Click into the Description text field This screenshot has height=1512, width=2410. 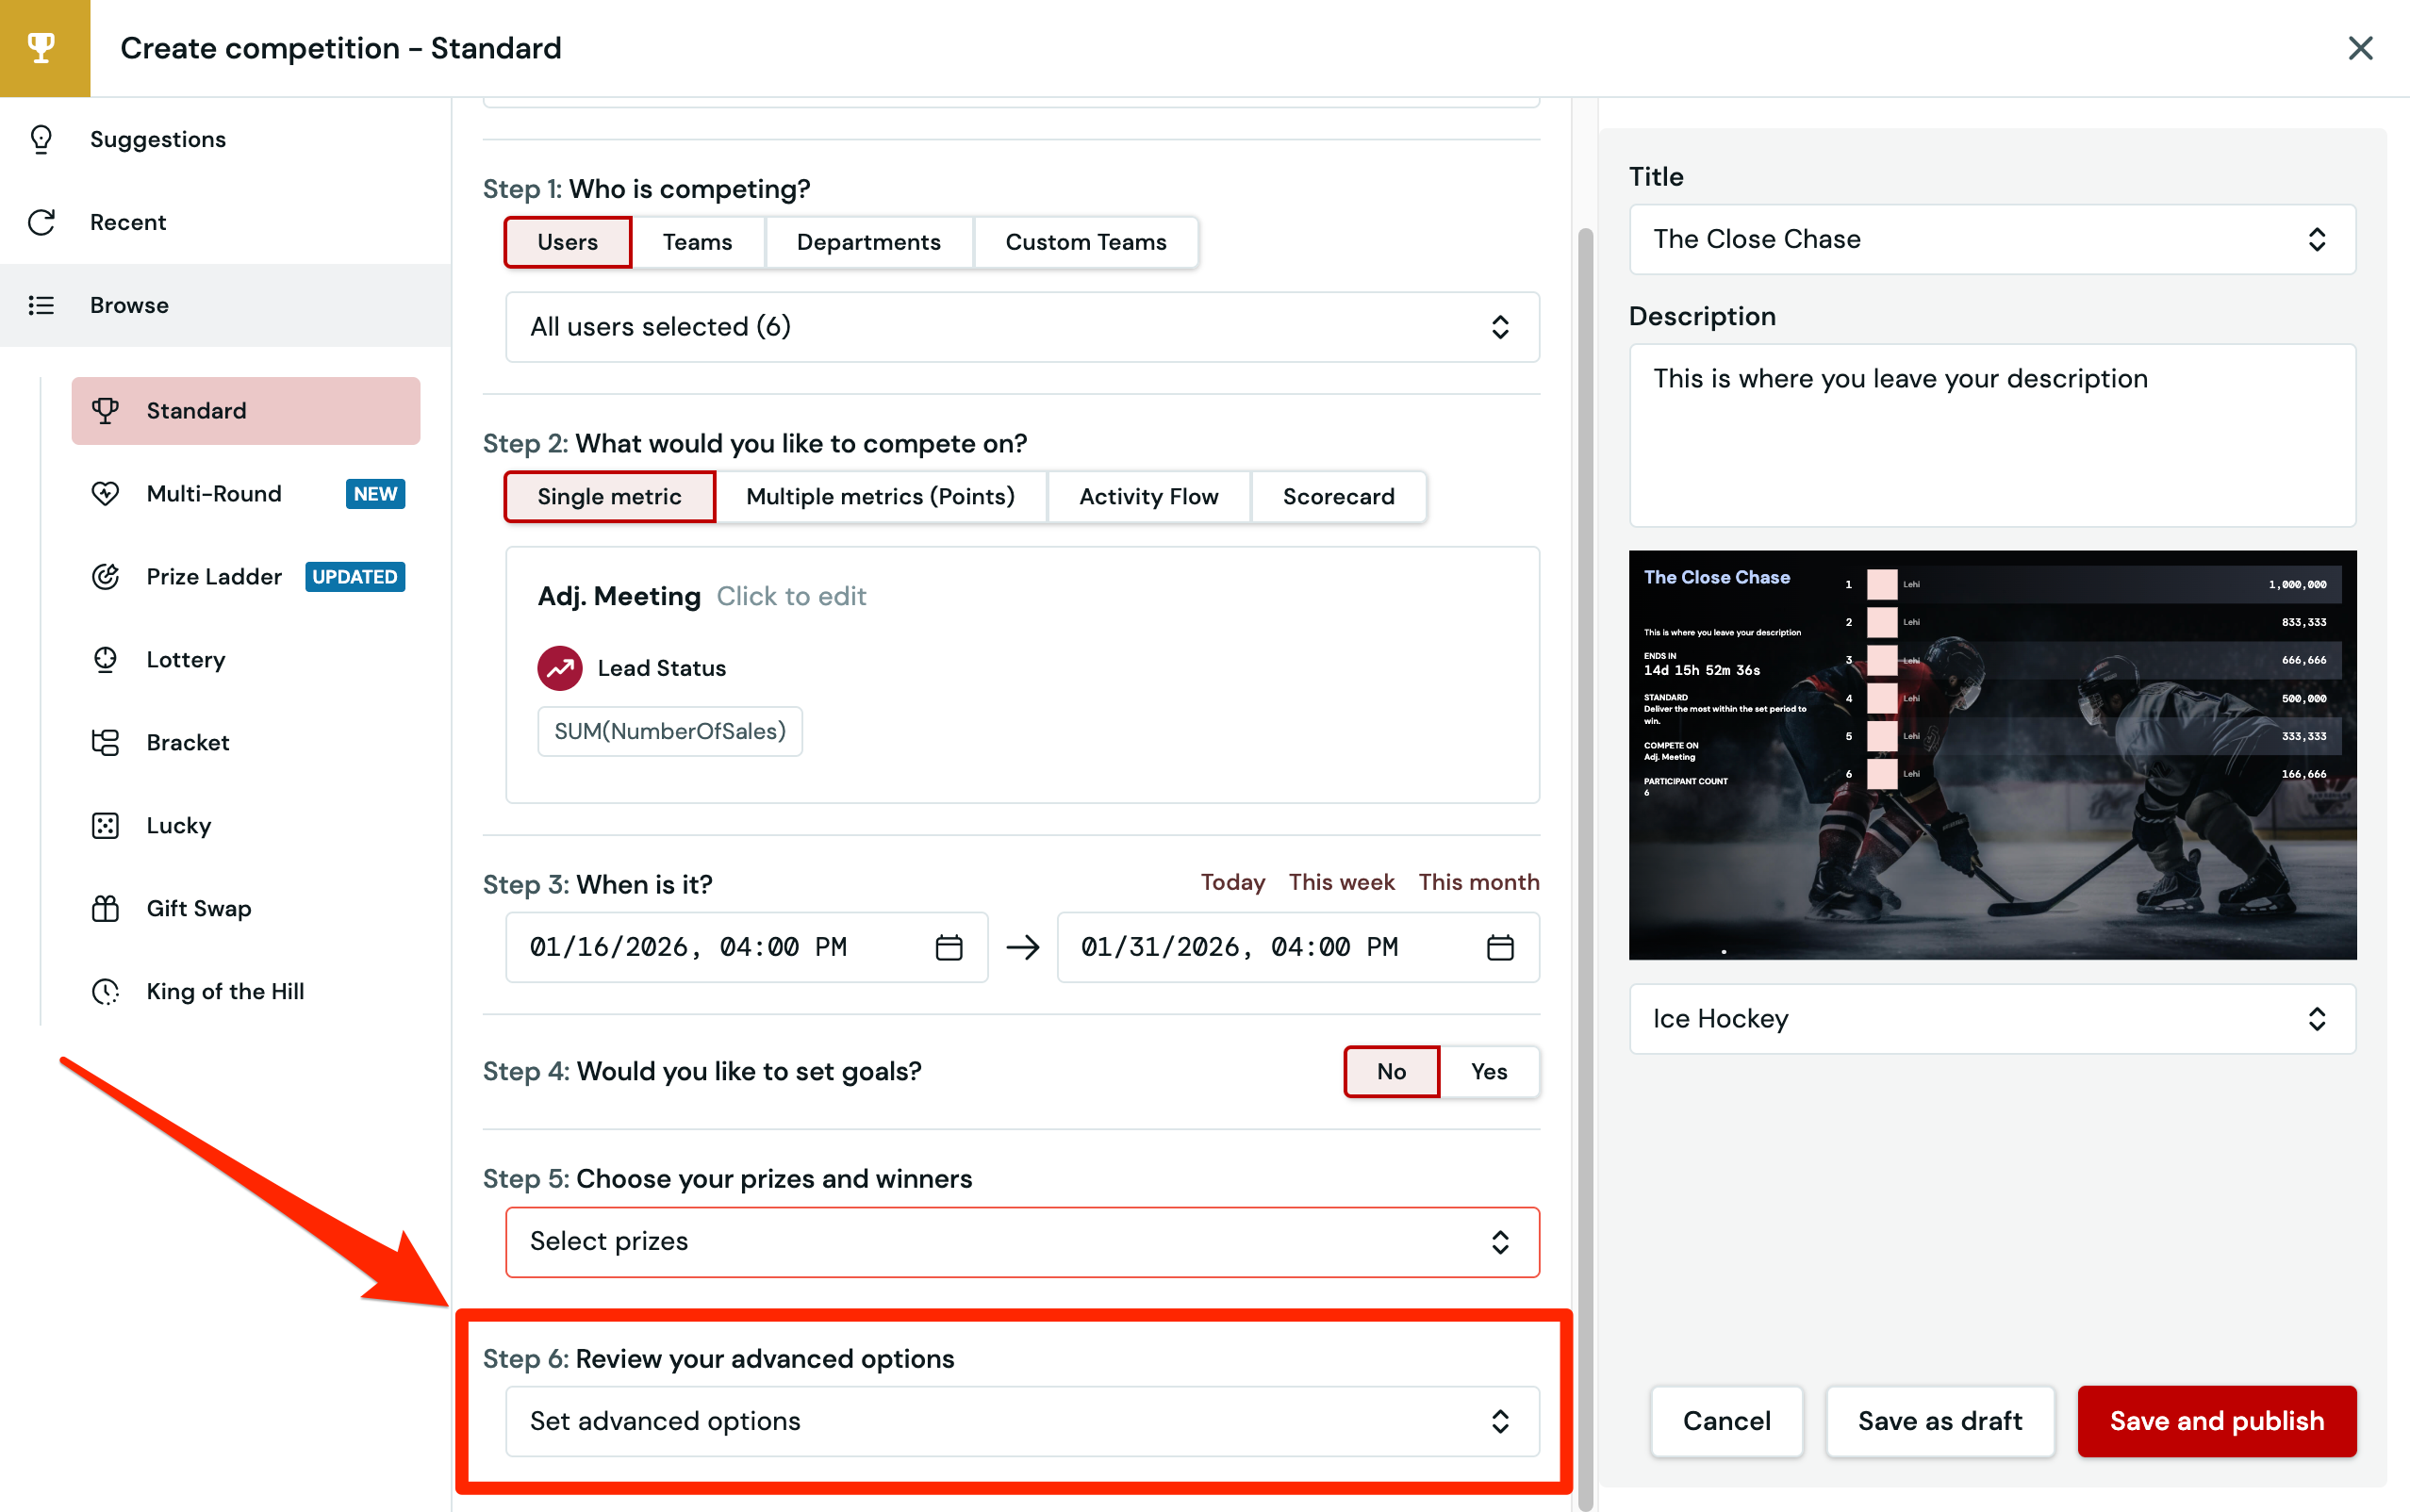(x=1991, y=435)
